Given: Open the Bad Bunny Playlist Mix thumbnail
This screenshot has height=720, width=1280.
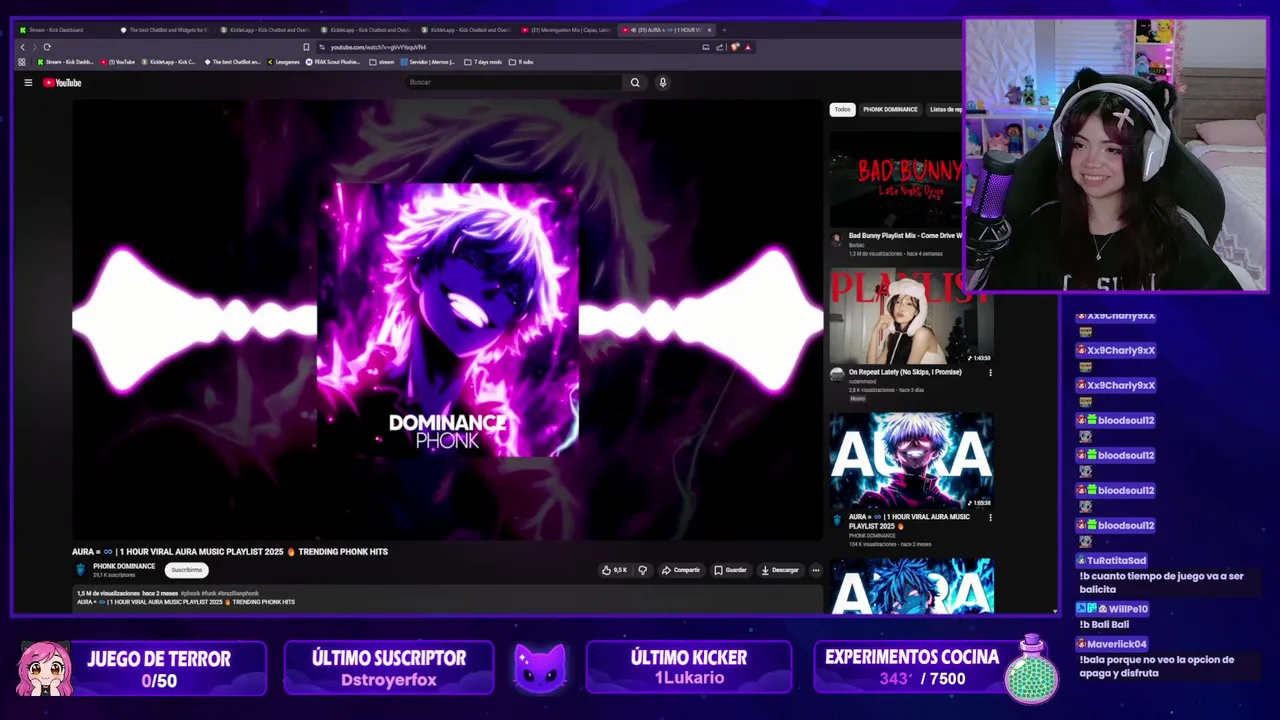Looking at the screenshot, I should pyautogui.click(x=897, y=178).
